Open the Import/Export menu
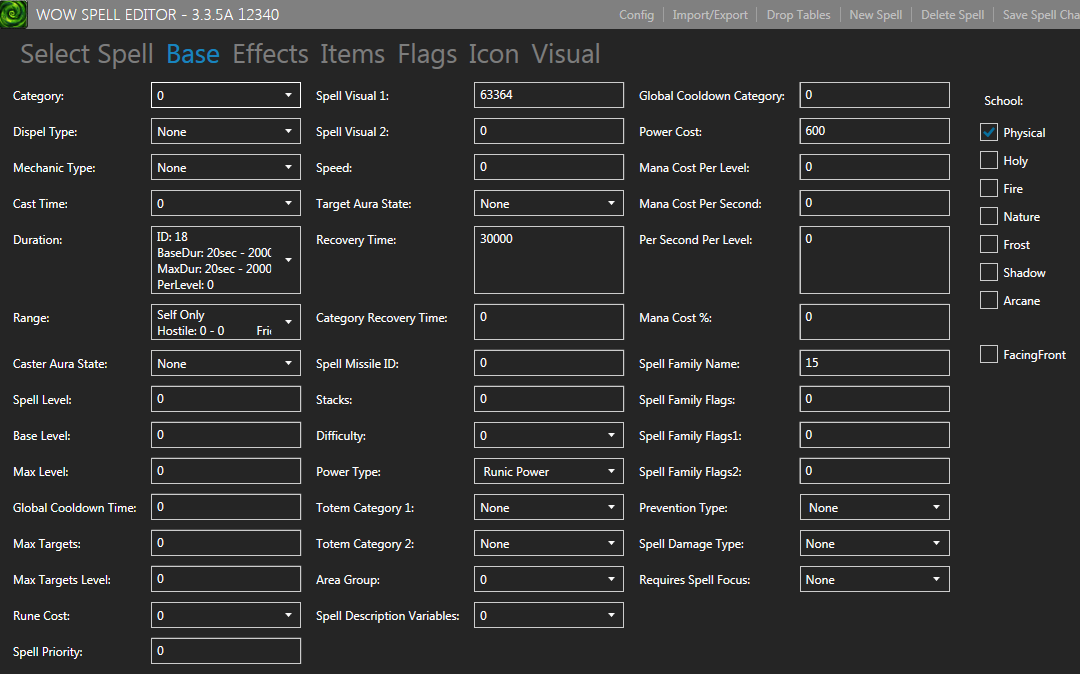This screenshot has height=674, width=1080. pyautogui.click(x=710, y=15)
